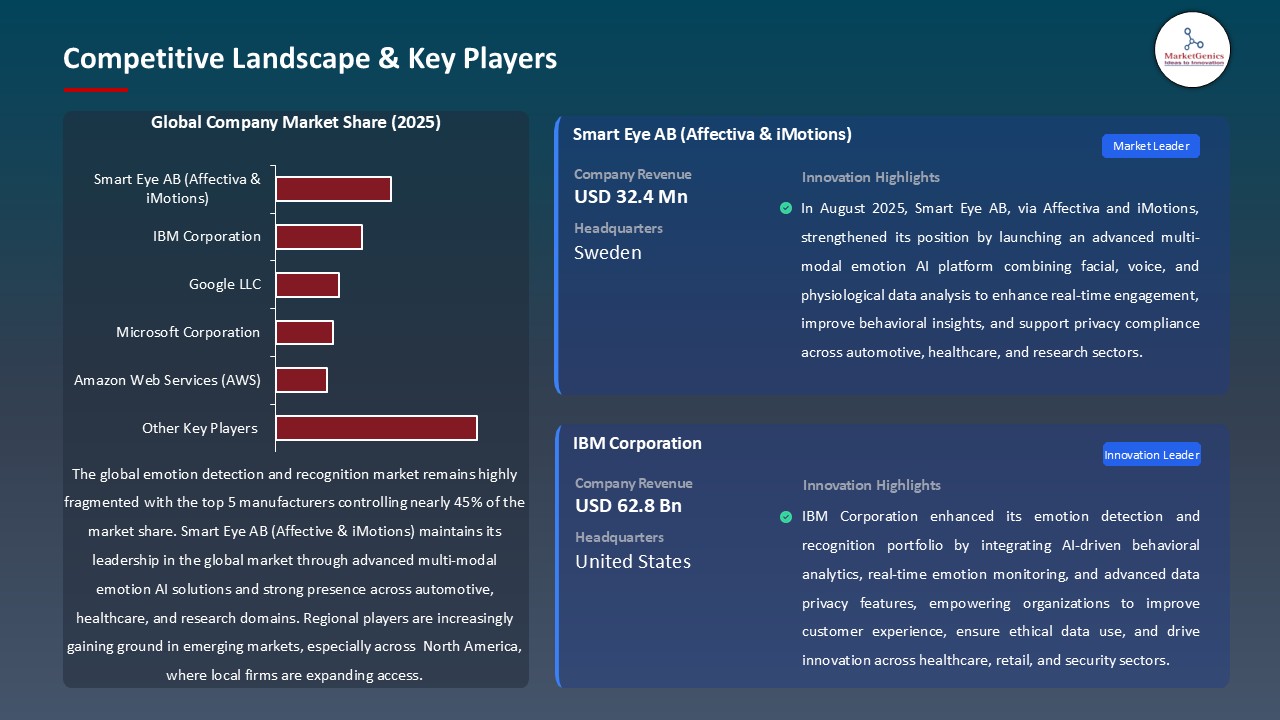Click the chart title Global Company Market Share (2025)
The height and width of the screenshot is (720, 1280).
tap(296, 122)
